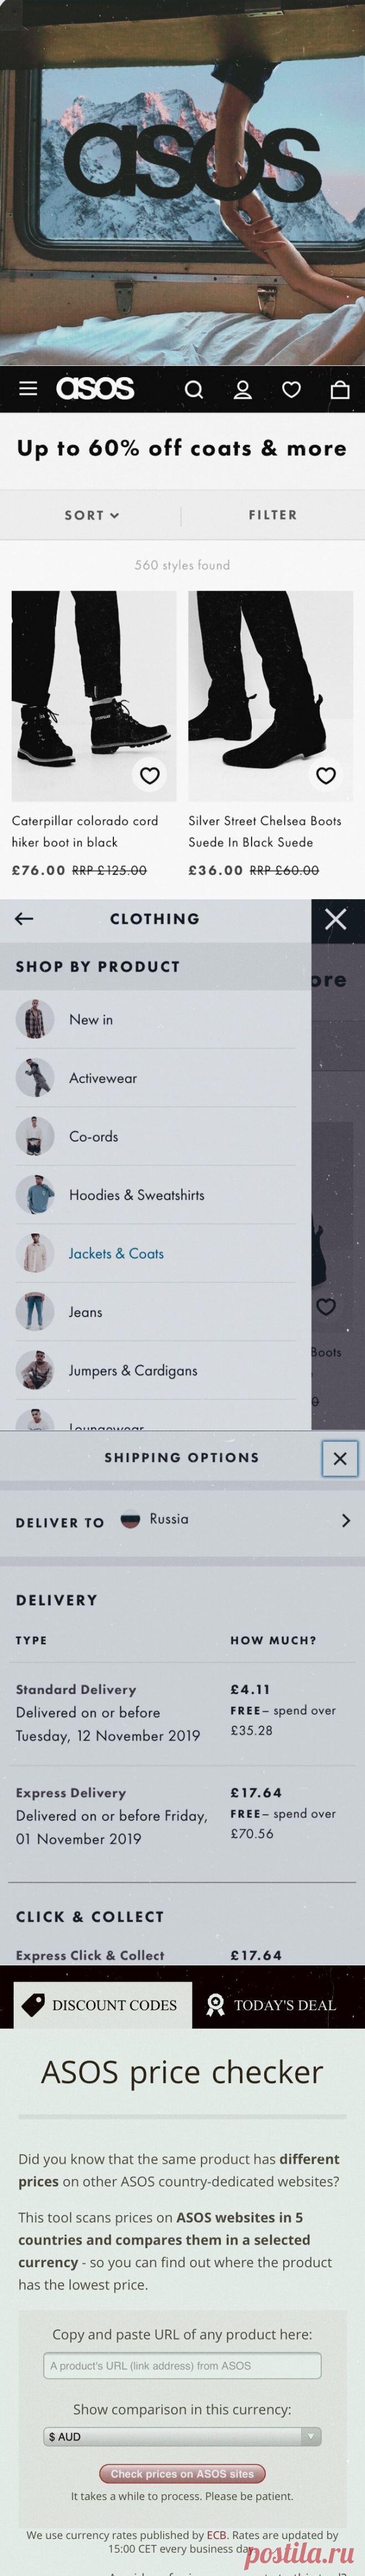Close the Clothing menu with X
Image resolution: width=365 pixels, height=2576 pixels.
click(336, 918)
